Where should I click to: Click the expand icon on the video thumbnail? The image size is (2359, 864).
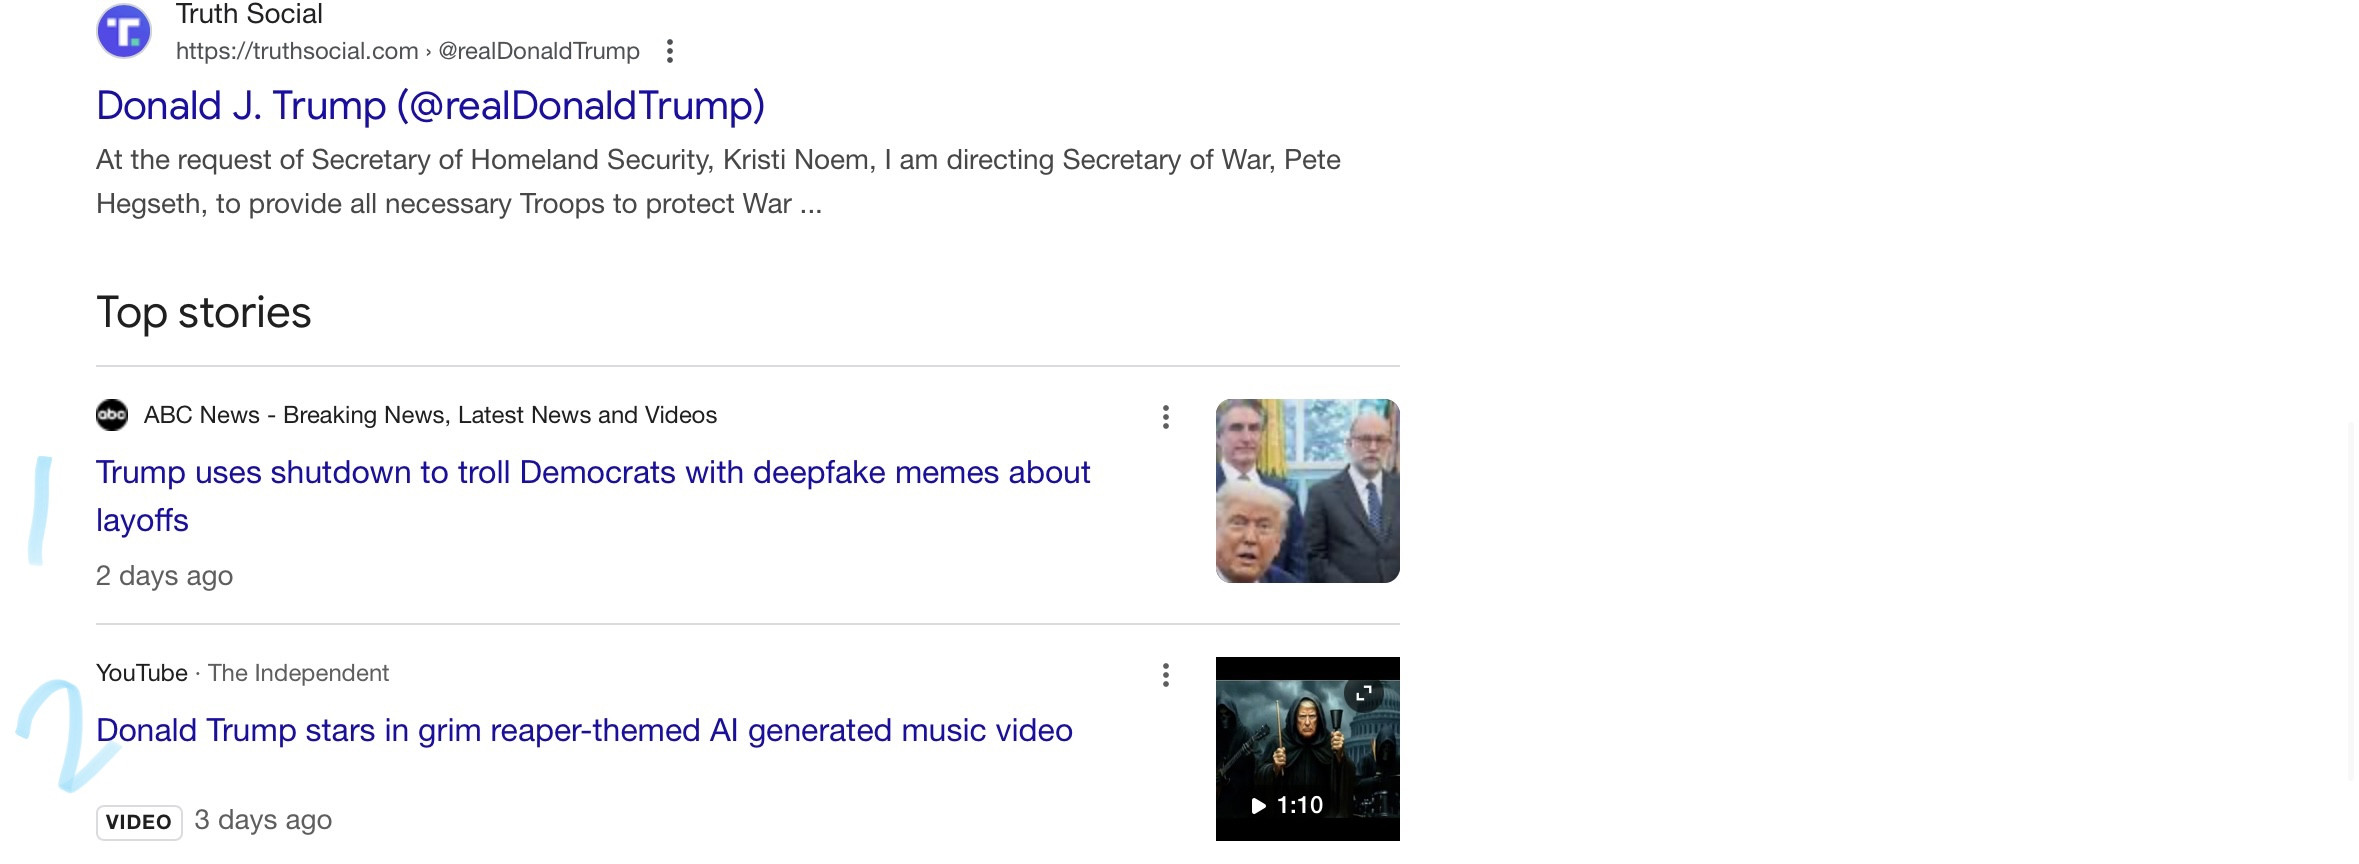(1363, 693)
